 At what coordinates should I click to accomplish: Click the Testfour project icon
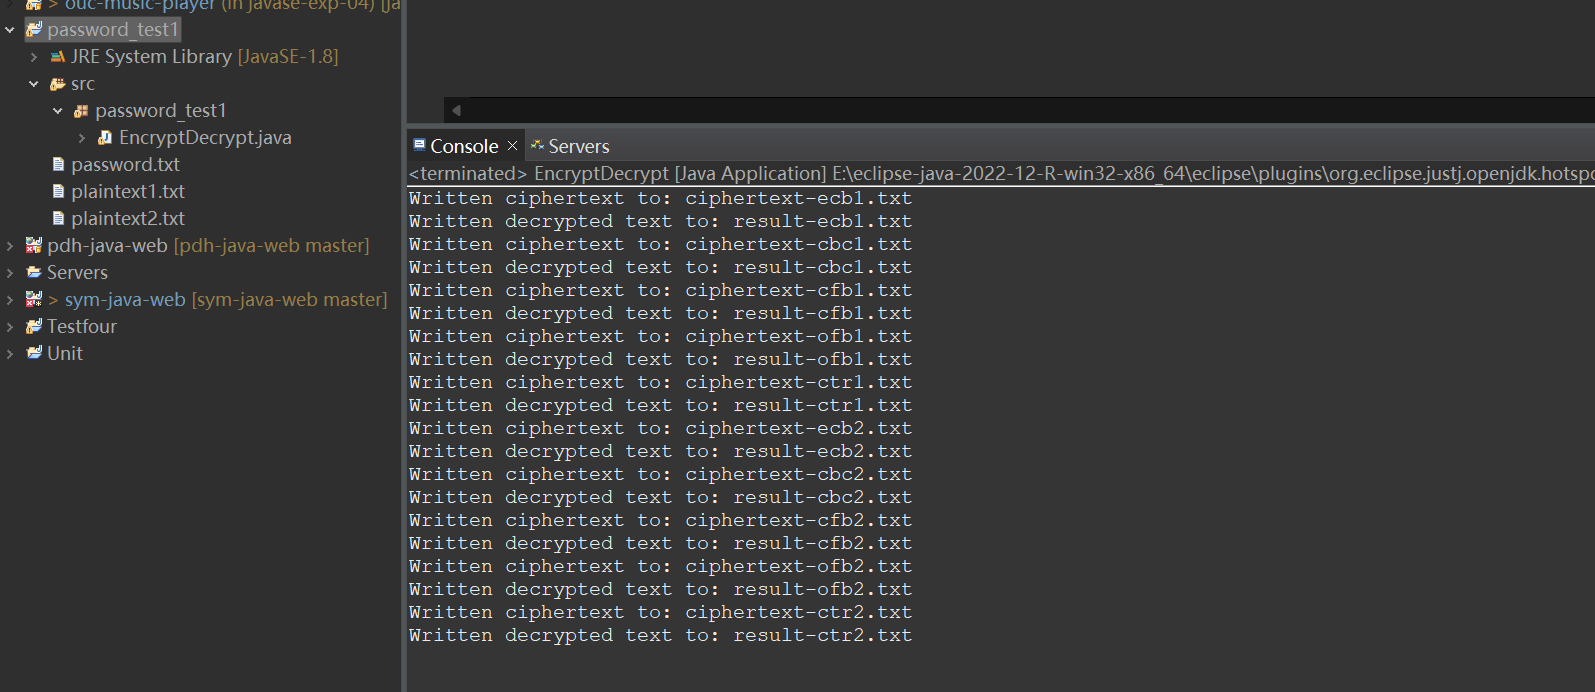(x=34, y=327)
